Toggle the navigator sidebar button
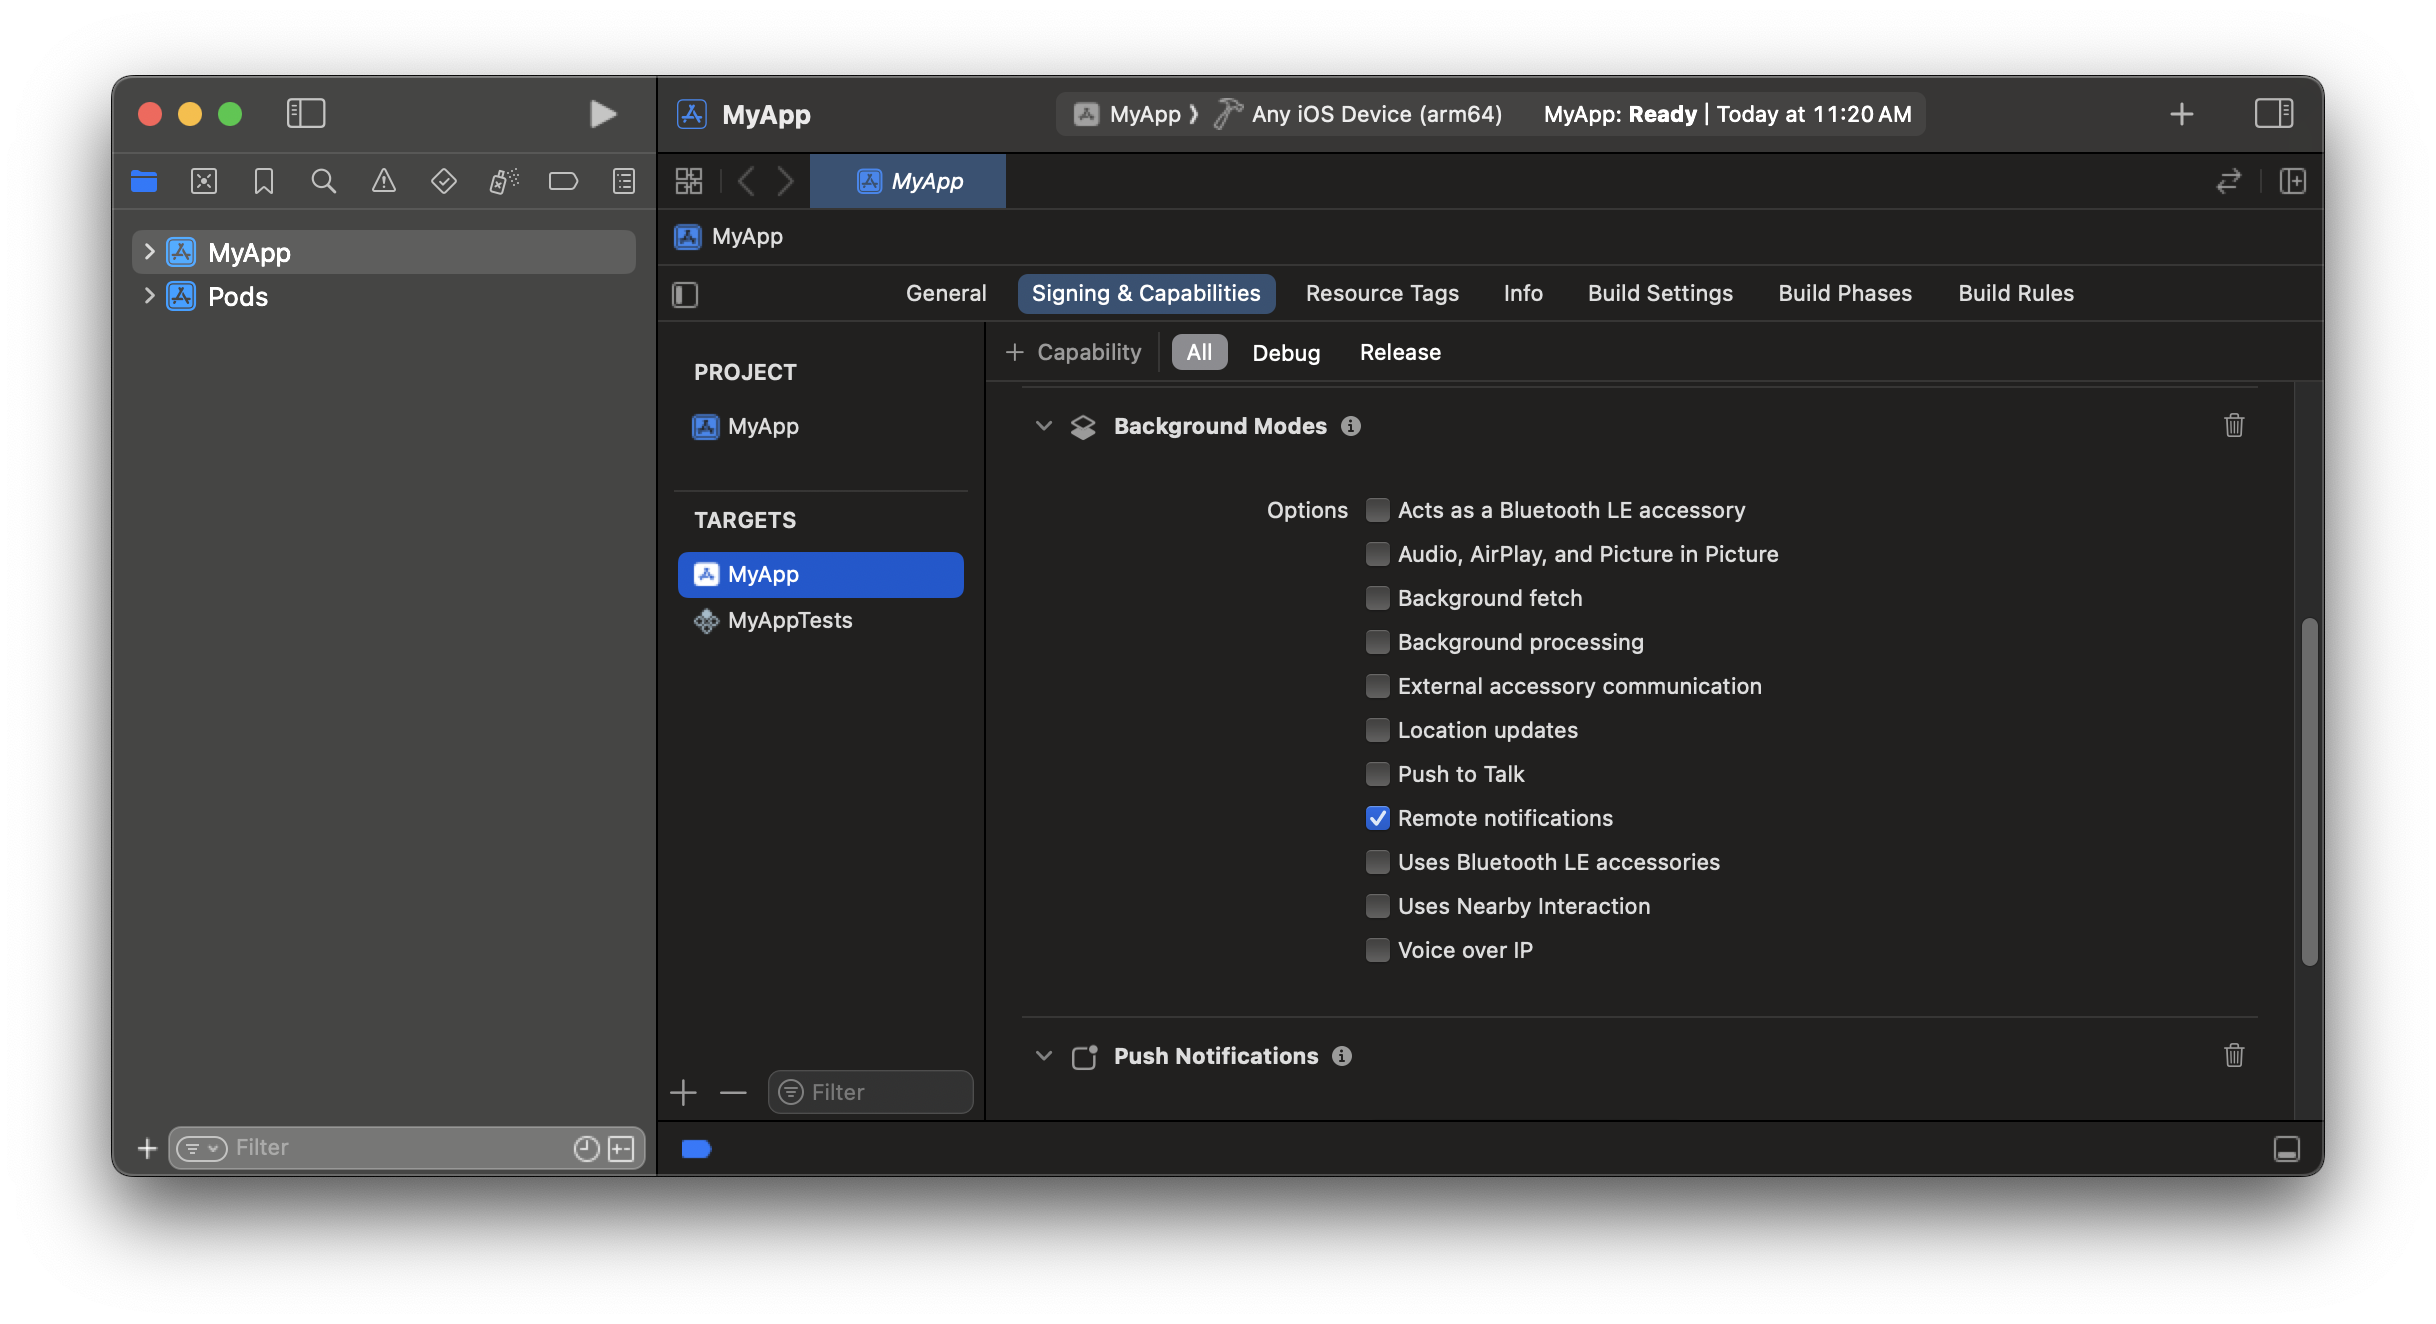Image resolution: width=2436 pixels, height=1324 pixels. point(306,114)
